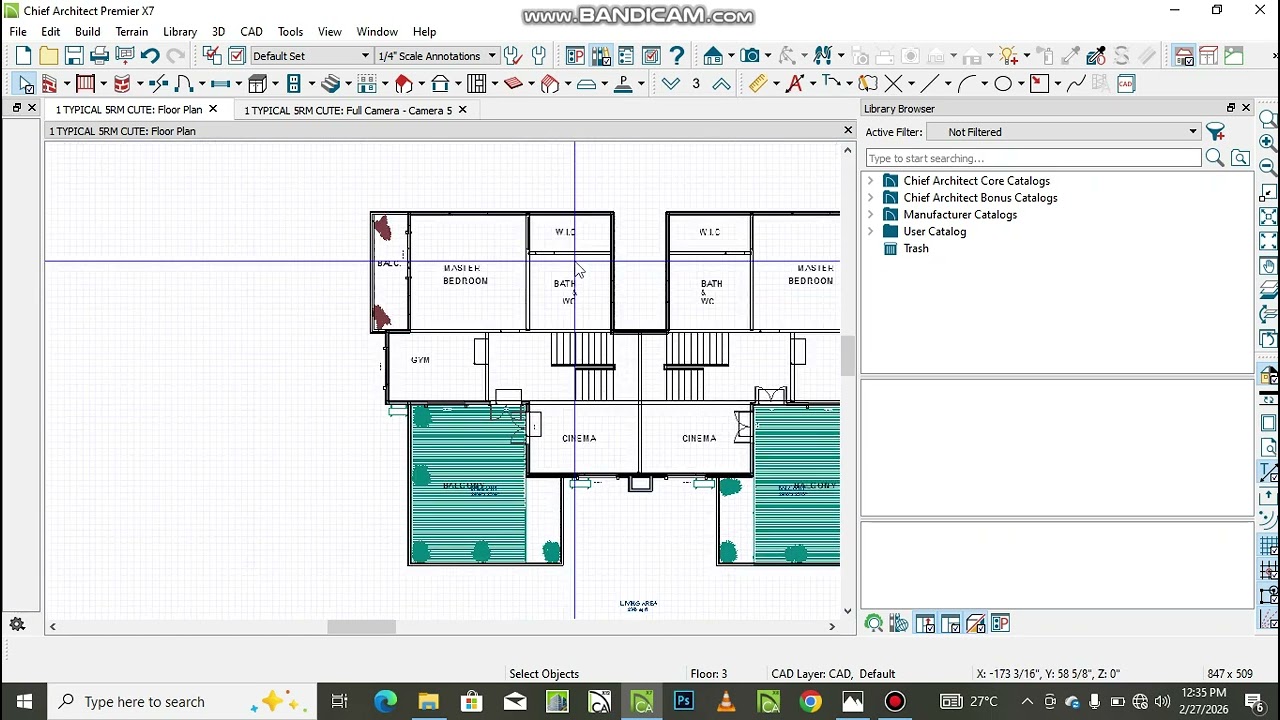This screenshot has width=1280, height=720.
Task: Open the Library menu
Action: pyautogui.click(x=180, y=32)
